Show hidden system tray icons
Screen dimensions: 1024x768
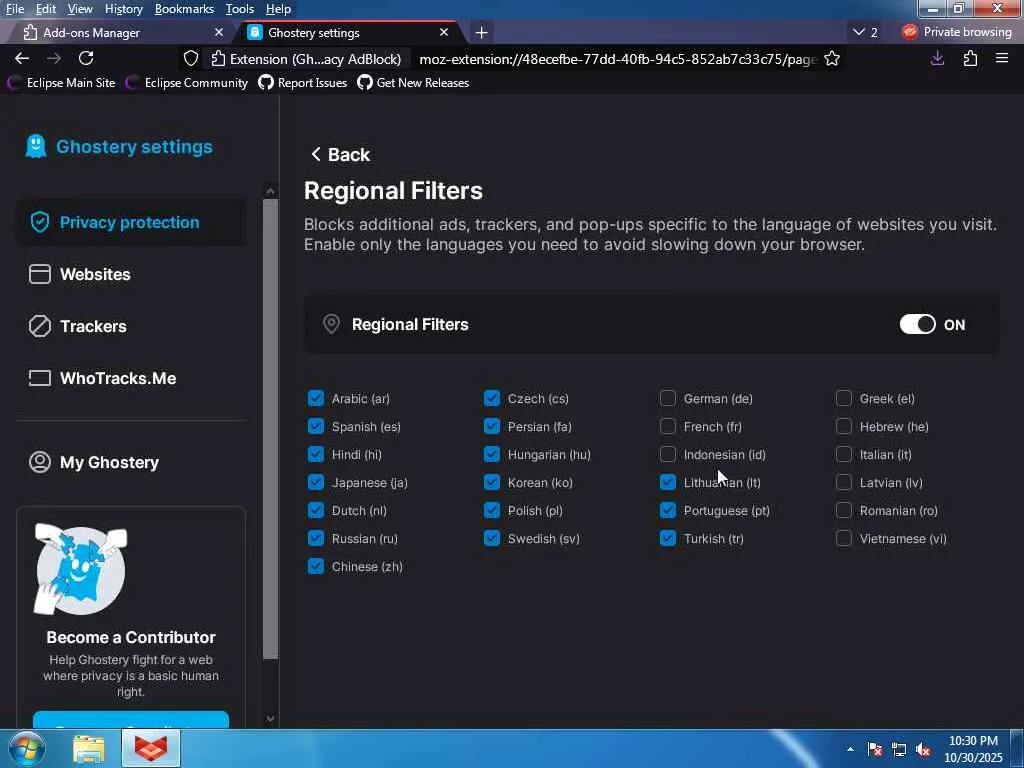point(850,750)
